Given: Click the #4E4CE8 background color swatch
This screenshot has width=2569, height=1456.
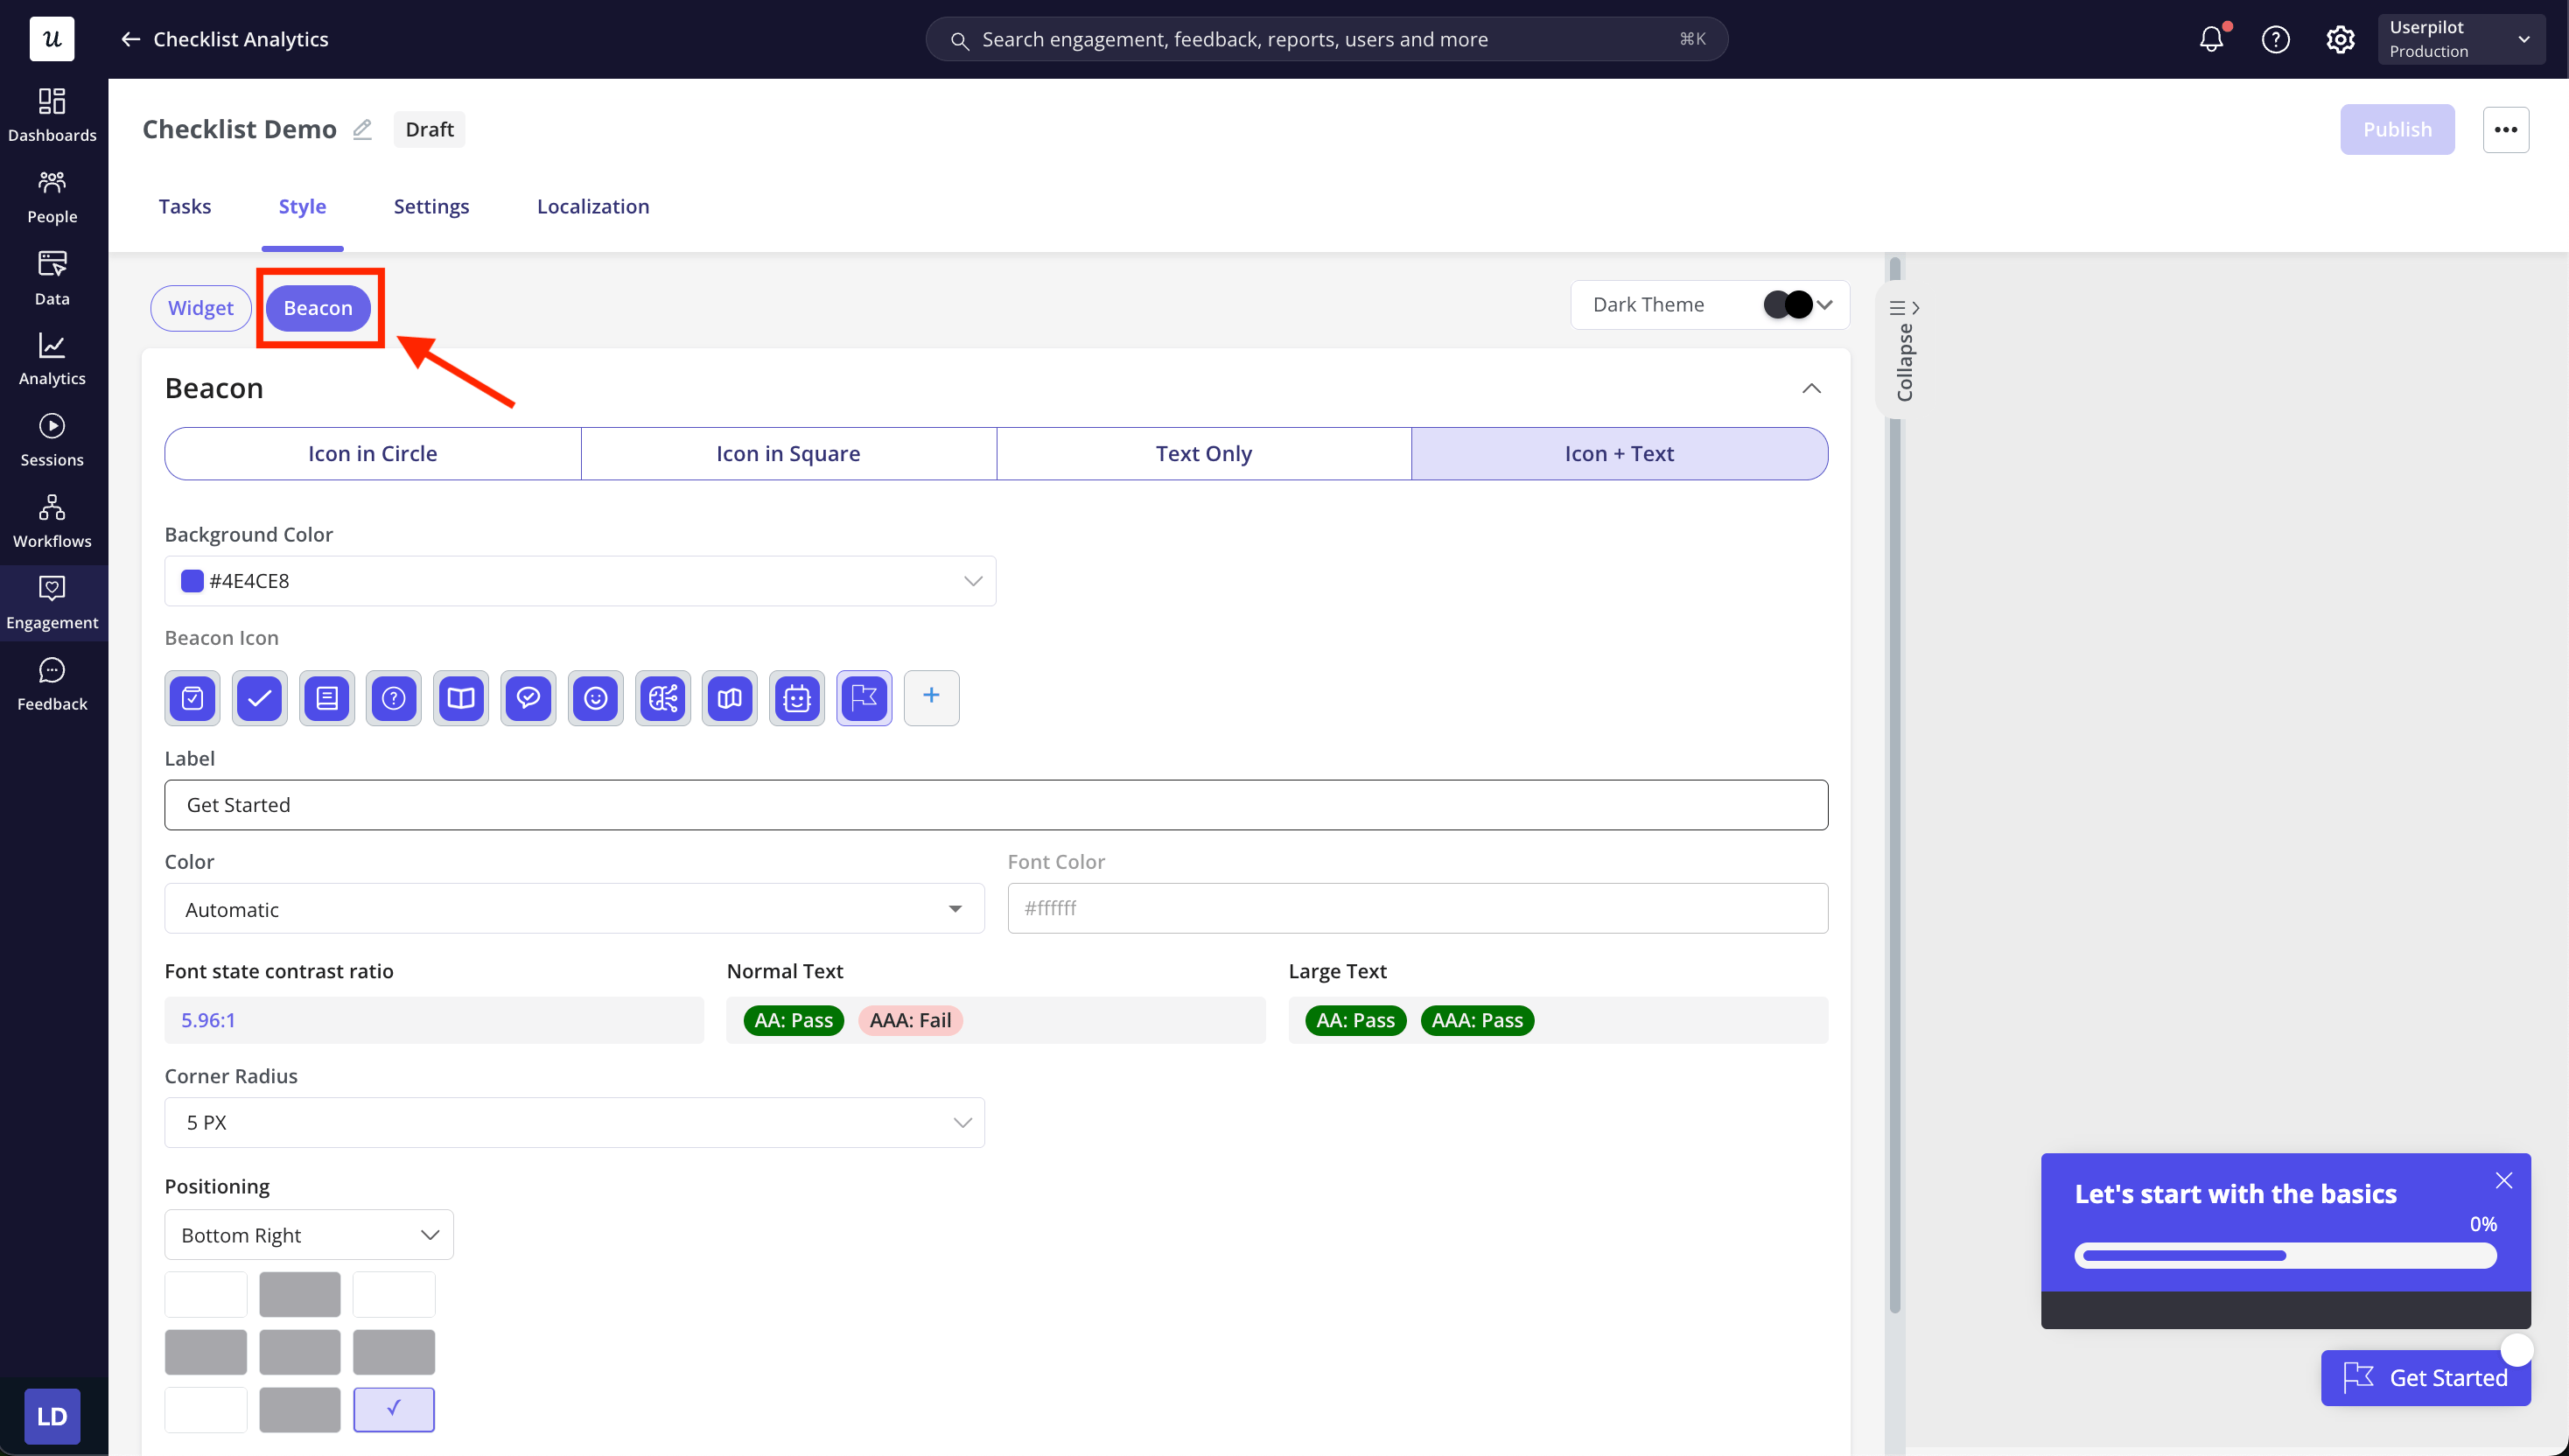Looking at the screenshot, I should click(x=192, y=581).
